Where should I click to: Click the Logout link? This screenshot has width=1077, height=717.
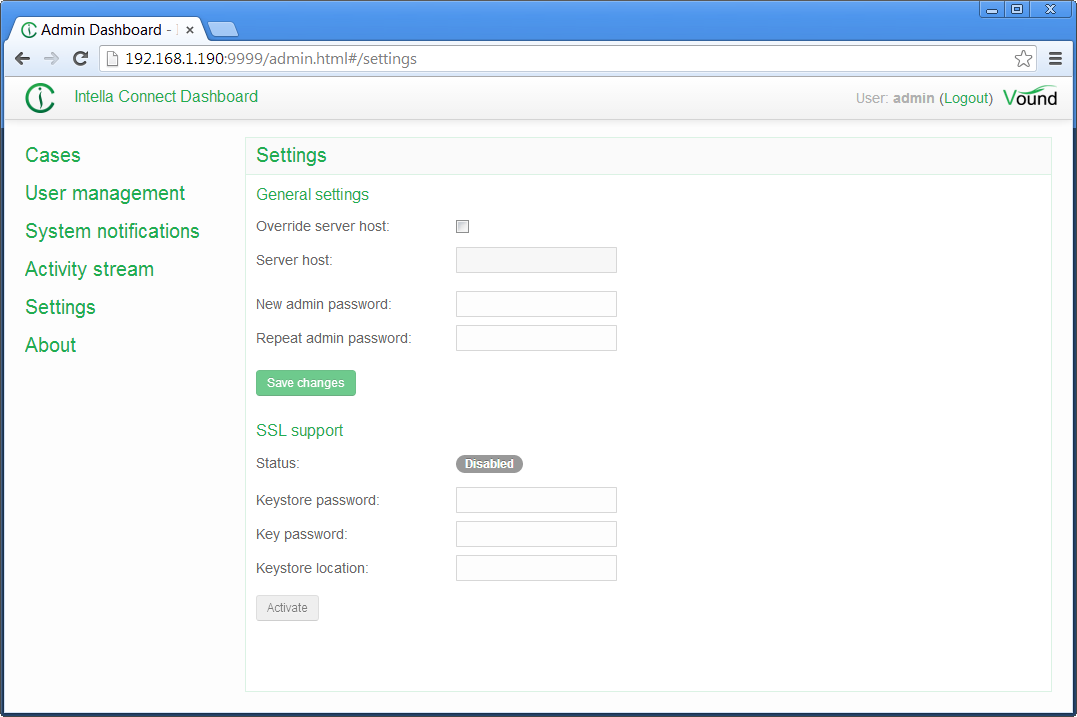pyautogui.click(x=966, y=98)
